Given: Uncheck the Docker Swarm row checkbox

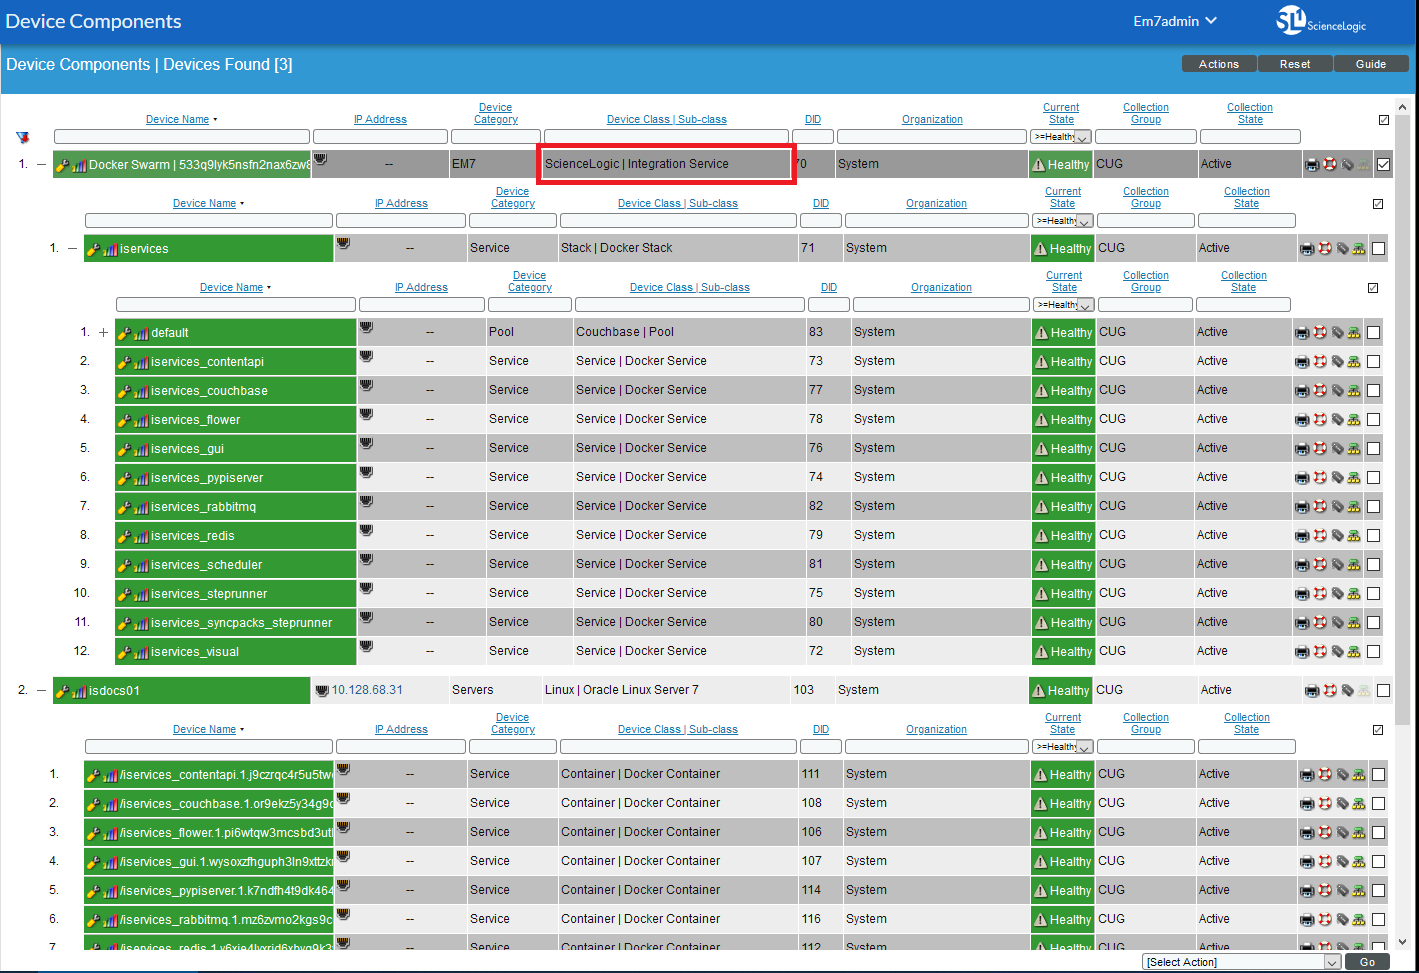Looking at the screenshot, I should (x=1383, y=165).
